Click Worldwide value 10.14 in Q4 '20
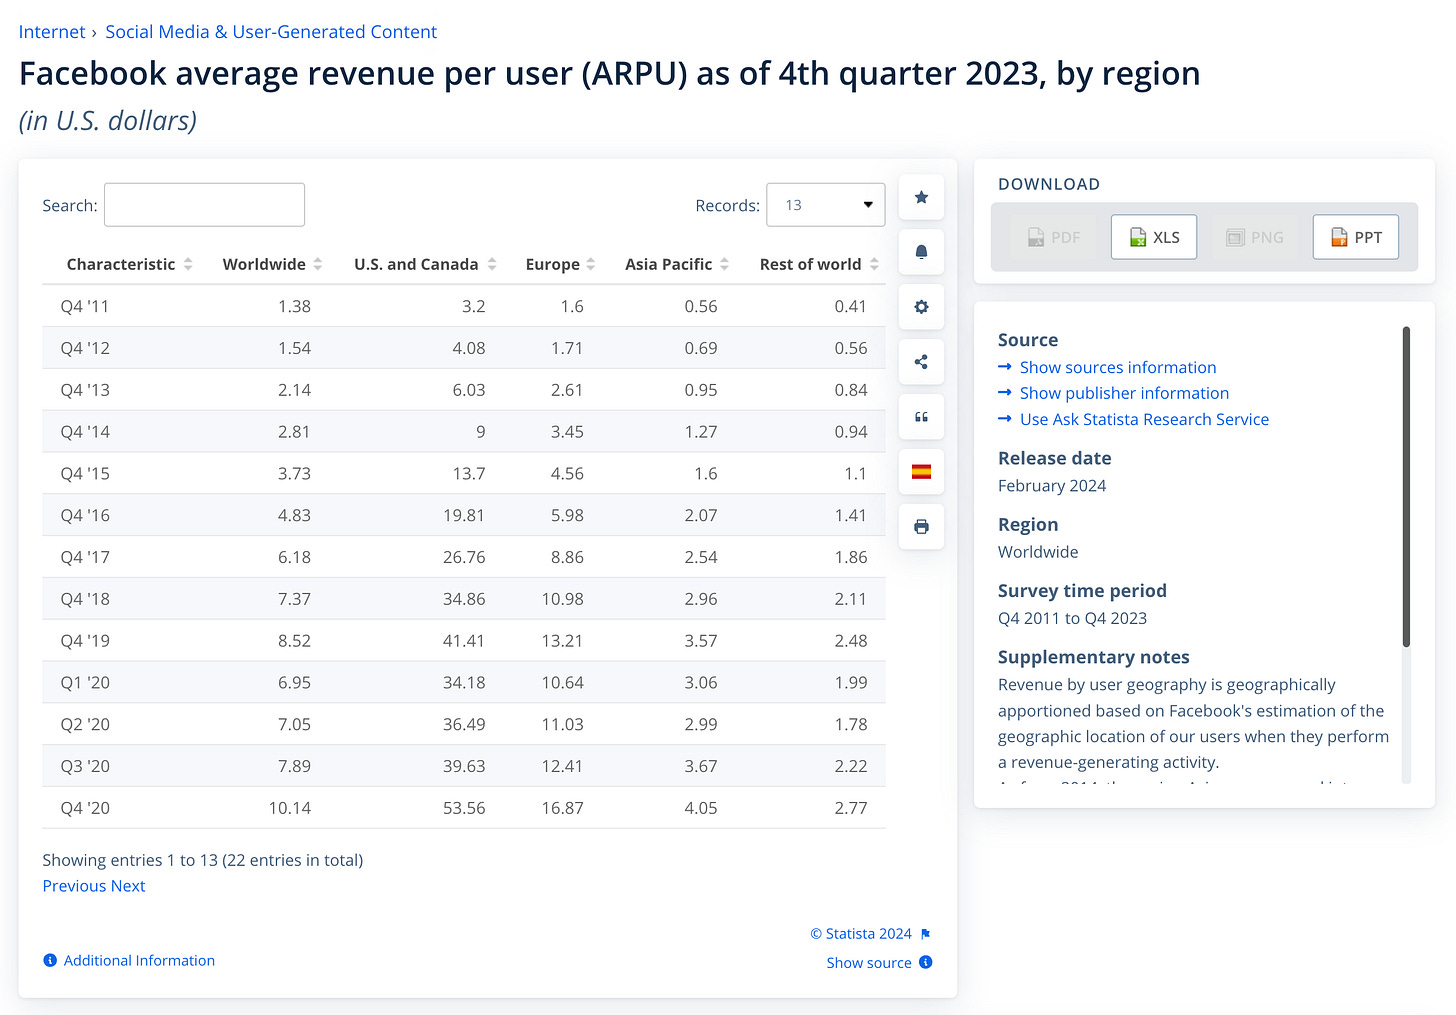The width and height of the screenshot is (1456, 1015). pos(290,808)
